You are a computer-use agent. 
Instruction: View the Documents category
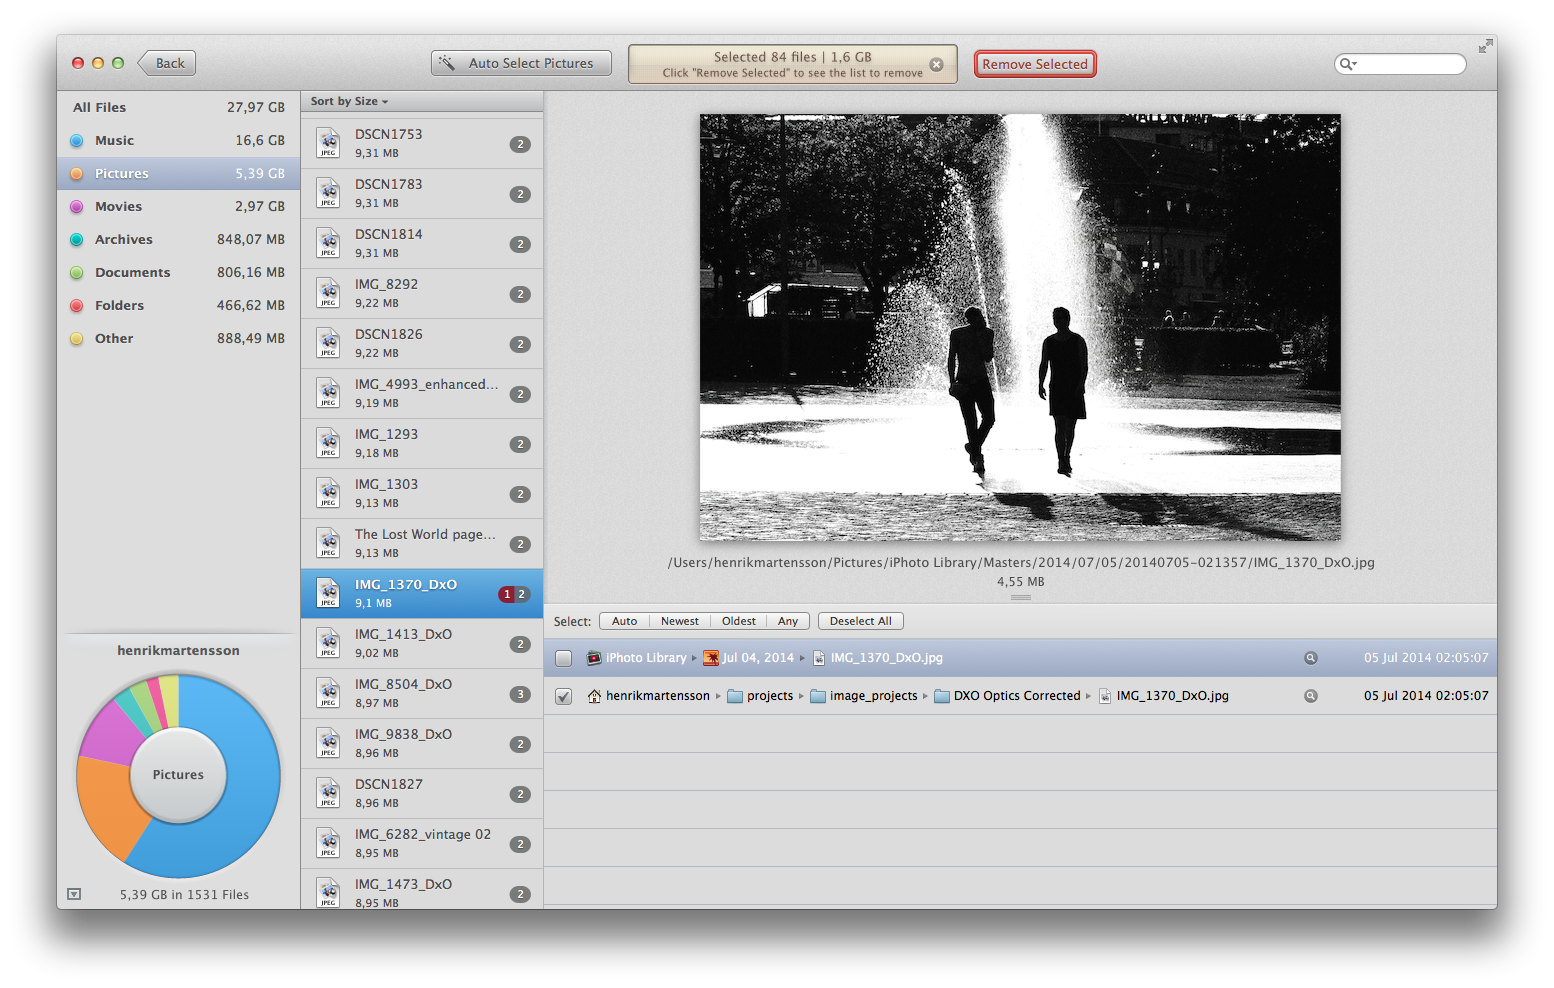178,273
